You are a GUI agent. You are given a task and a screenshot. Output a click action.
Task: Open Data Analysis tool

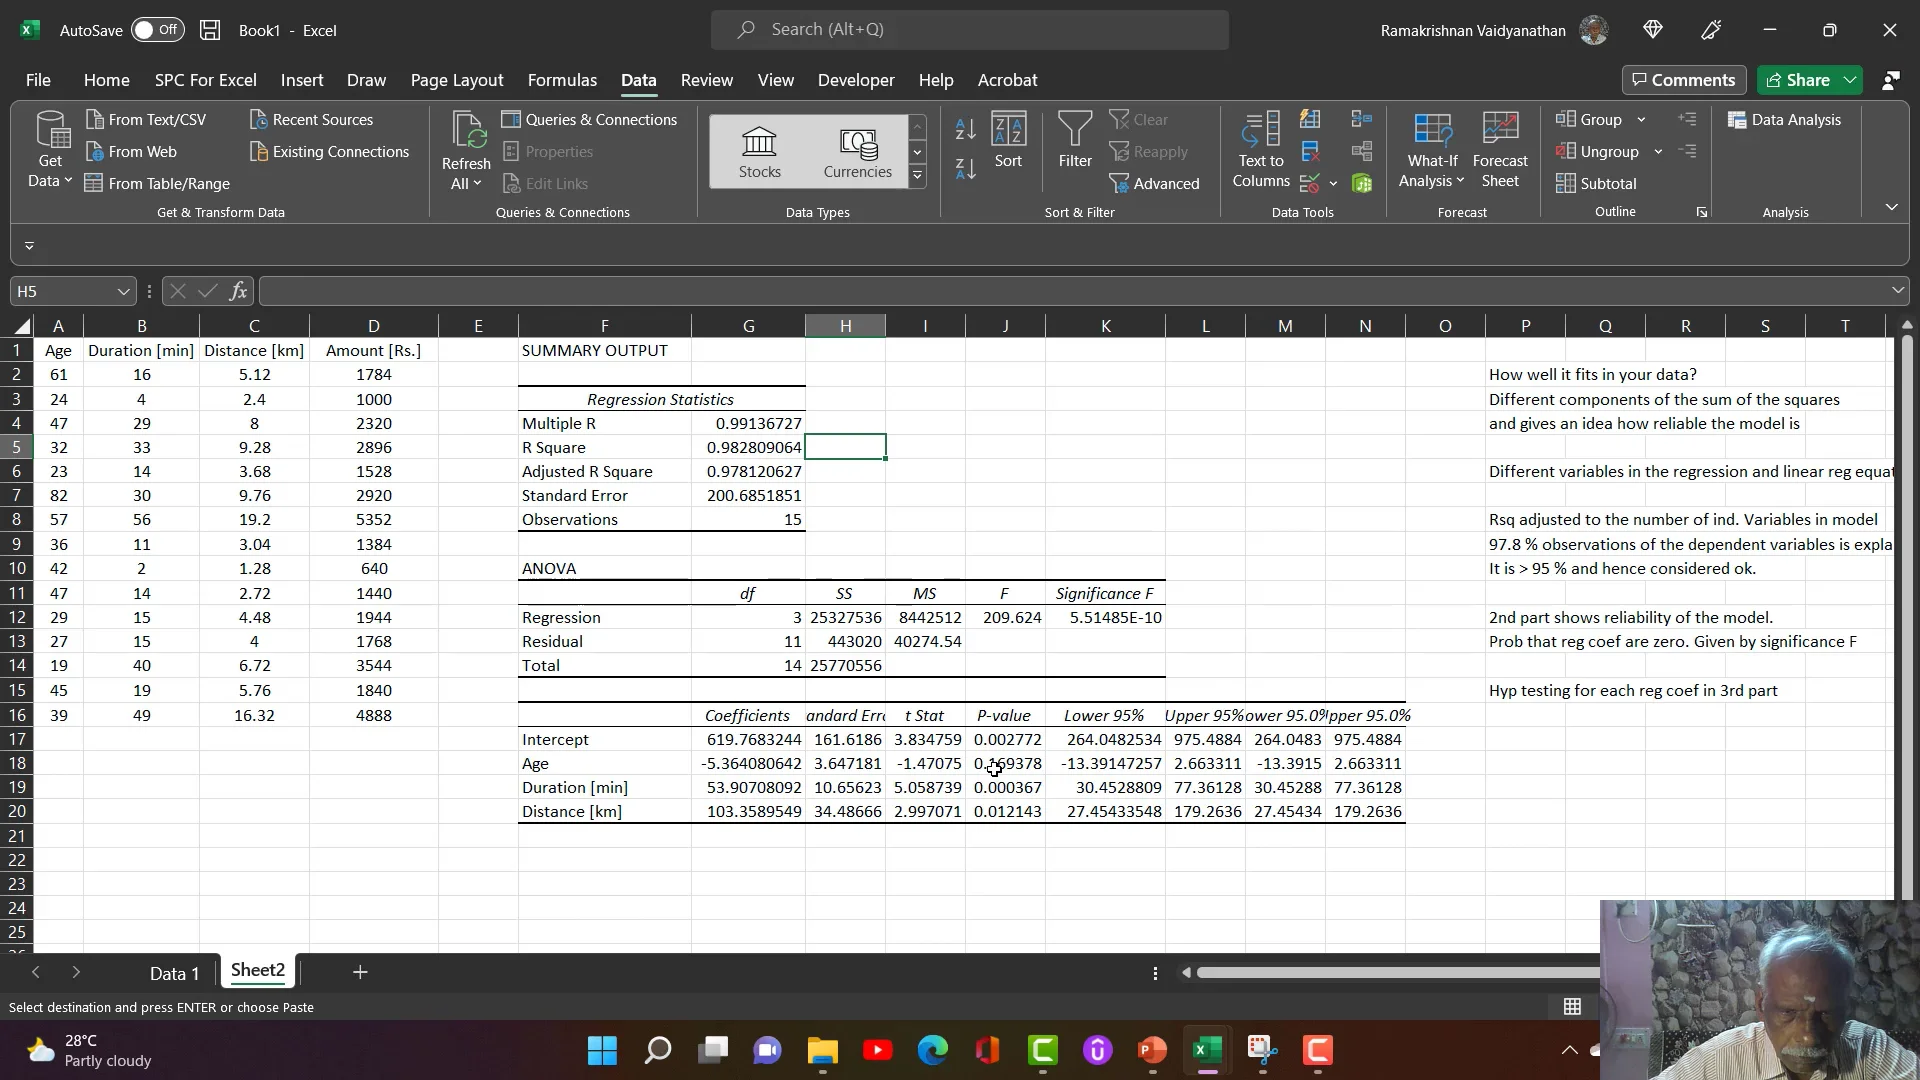1787,119
